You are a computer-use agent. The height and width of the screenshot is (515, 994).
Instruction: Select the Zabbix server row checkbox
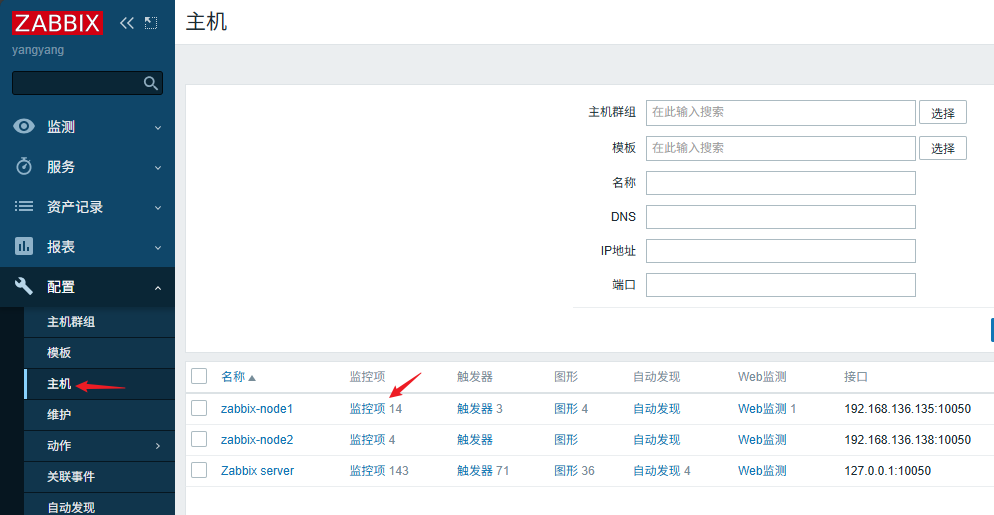tap(199, 470)
